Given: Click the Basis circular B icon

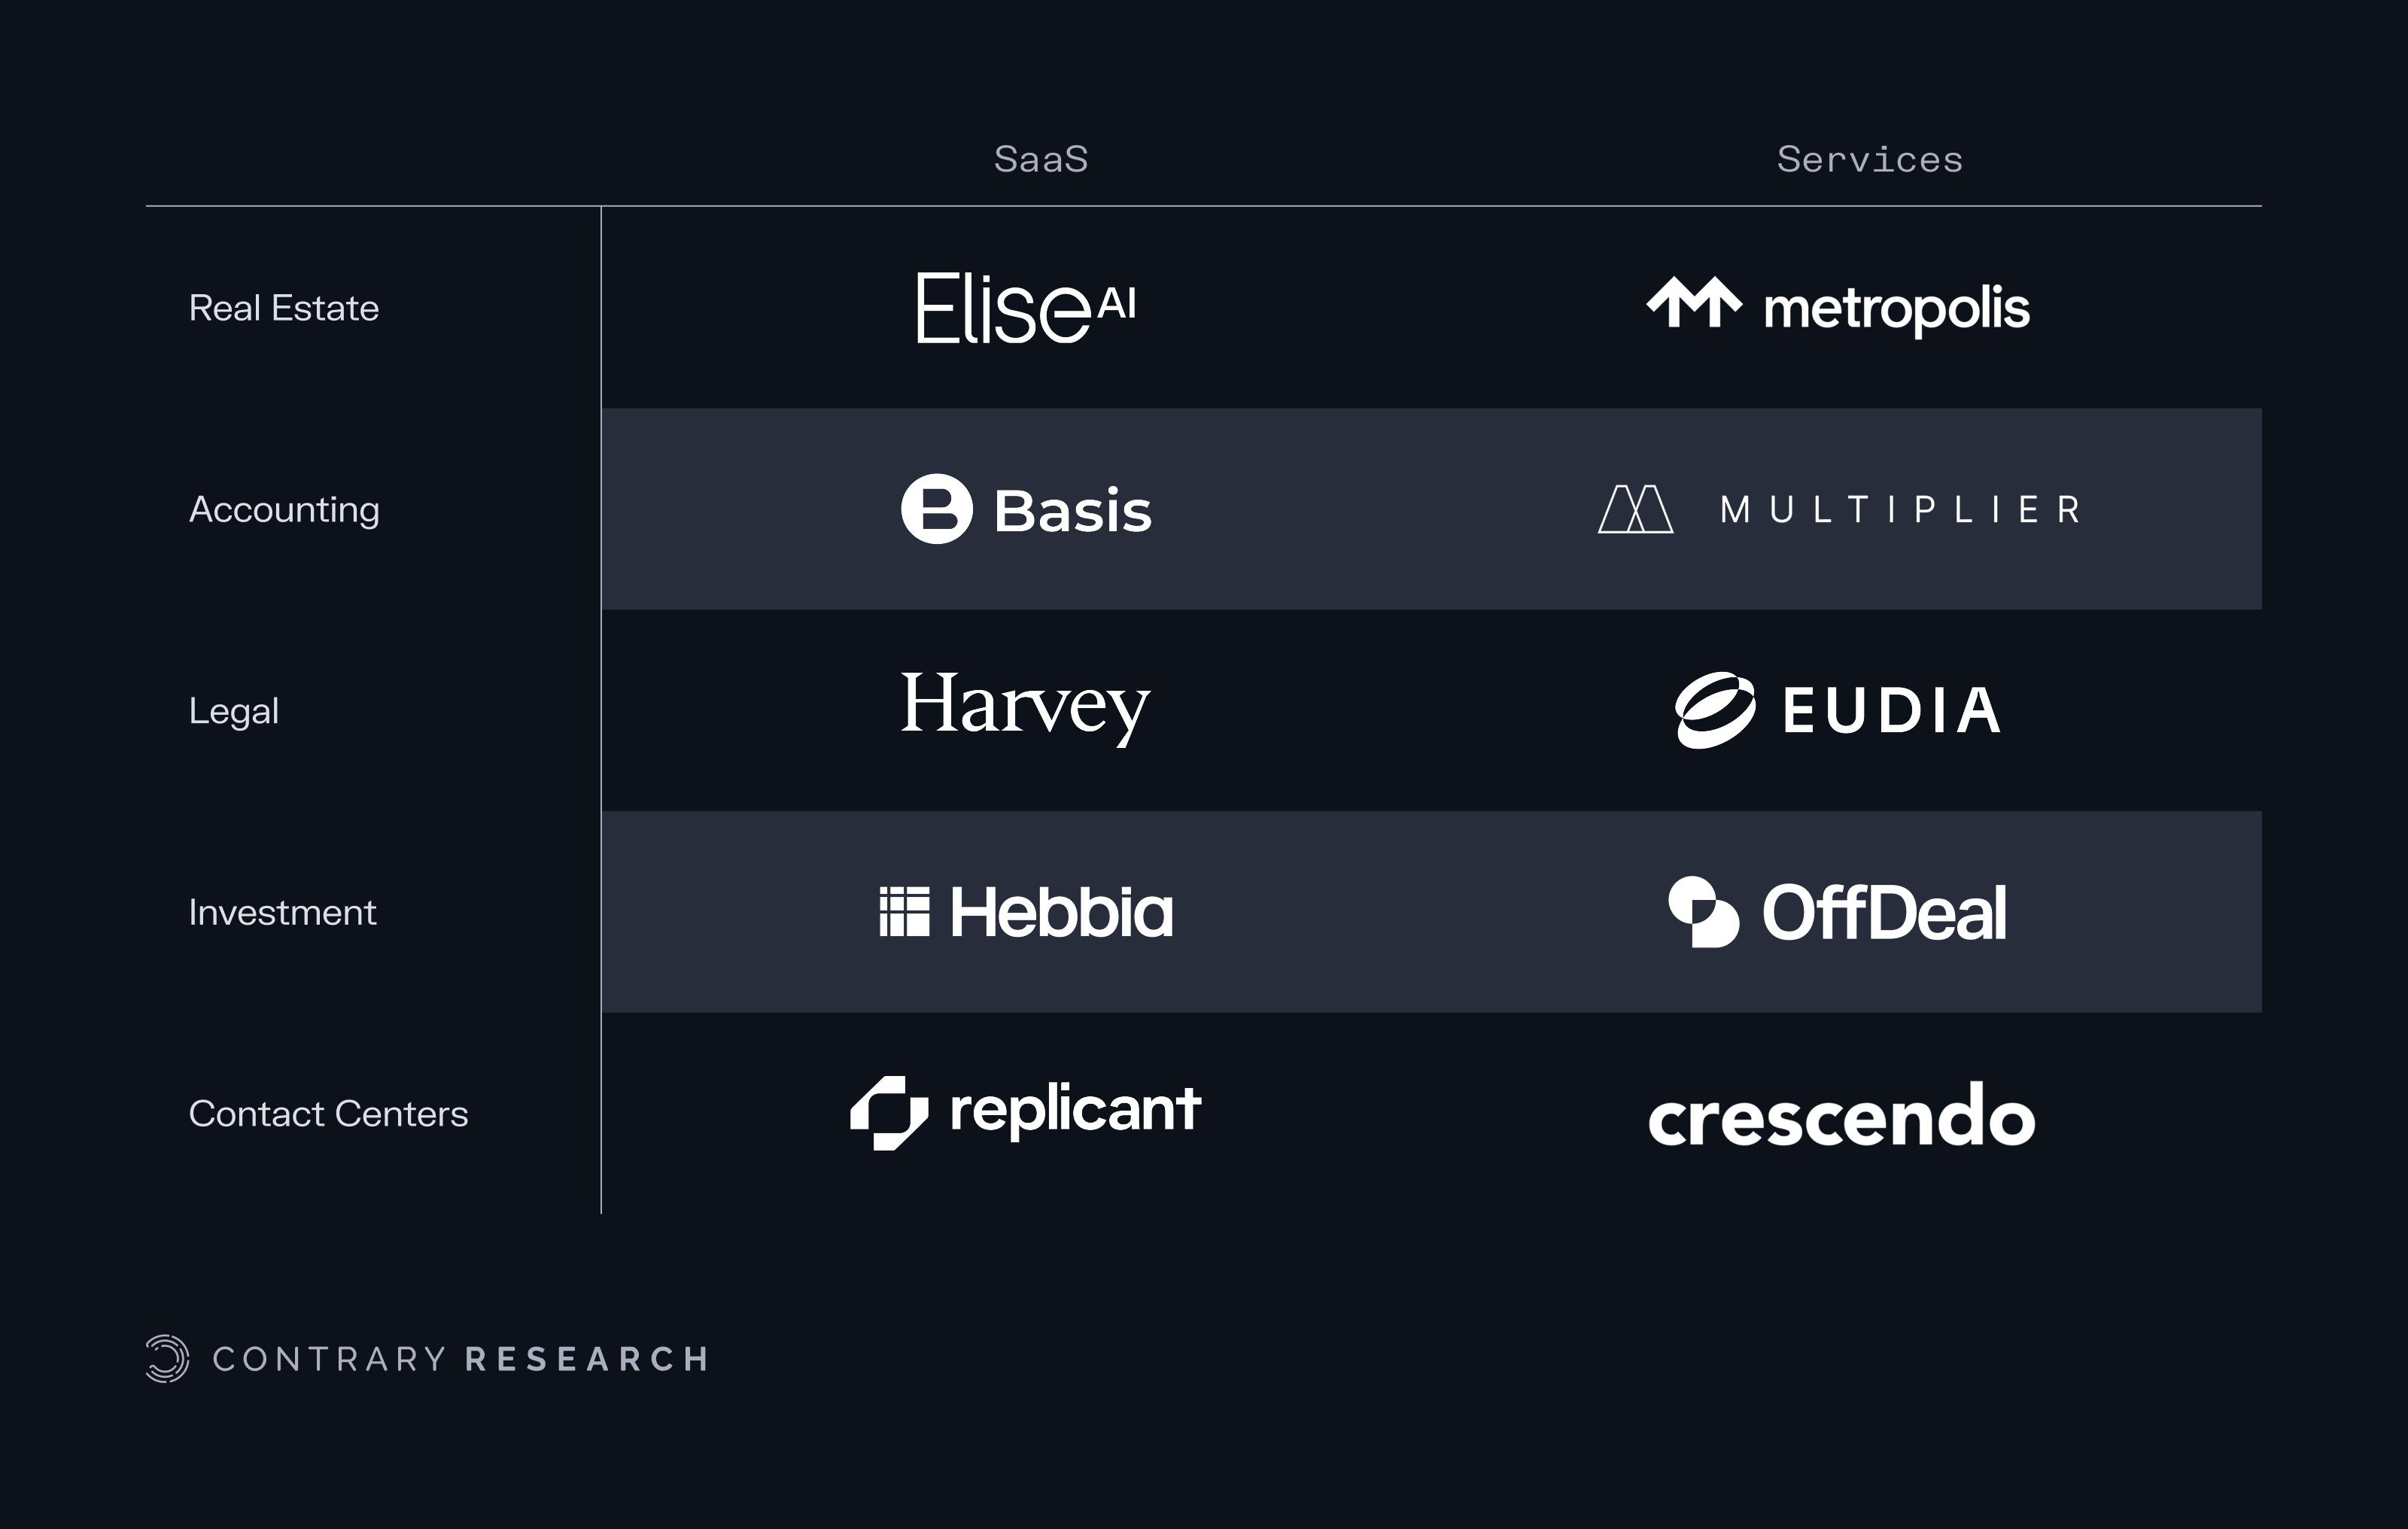Looking at the screenshot, I should click(937, 509).
